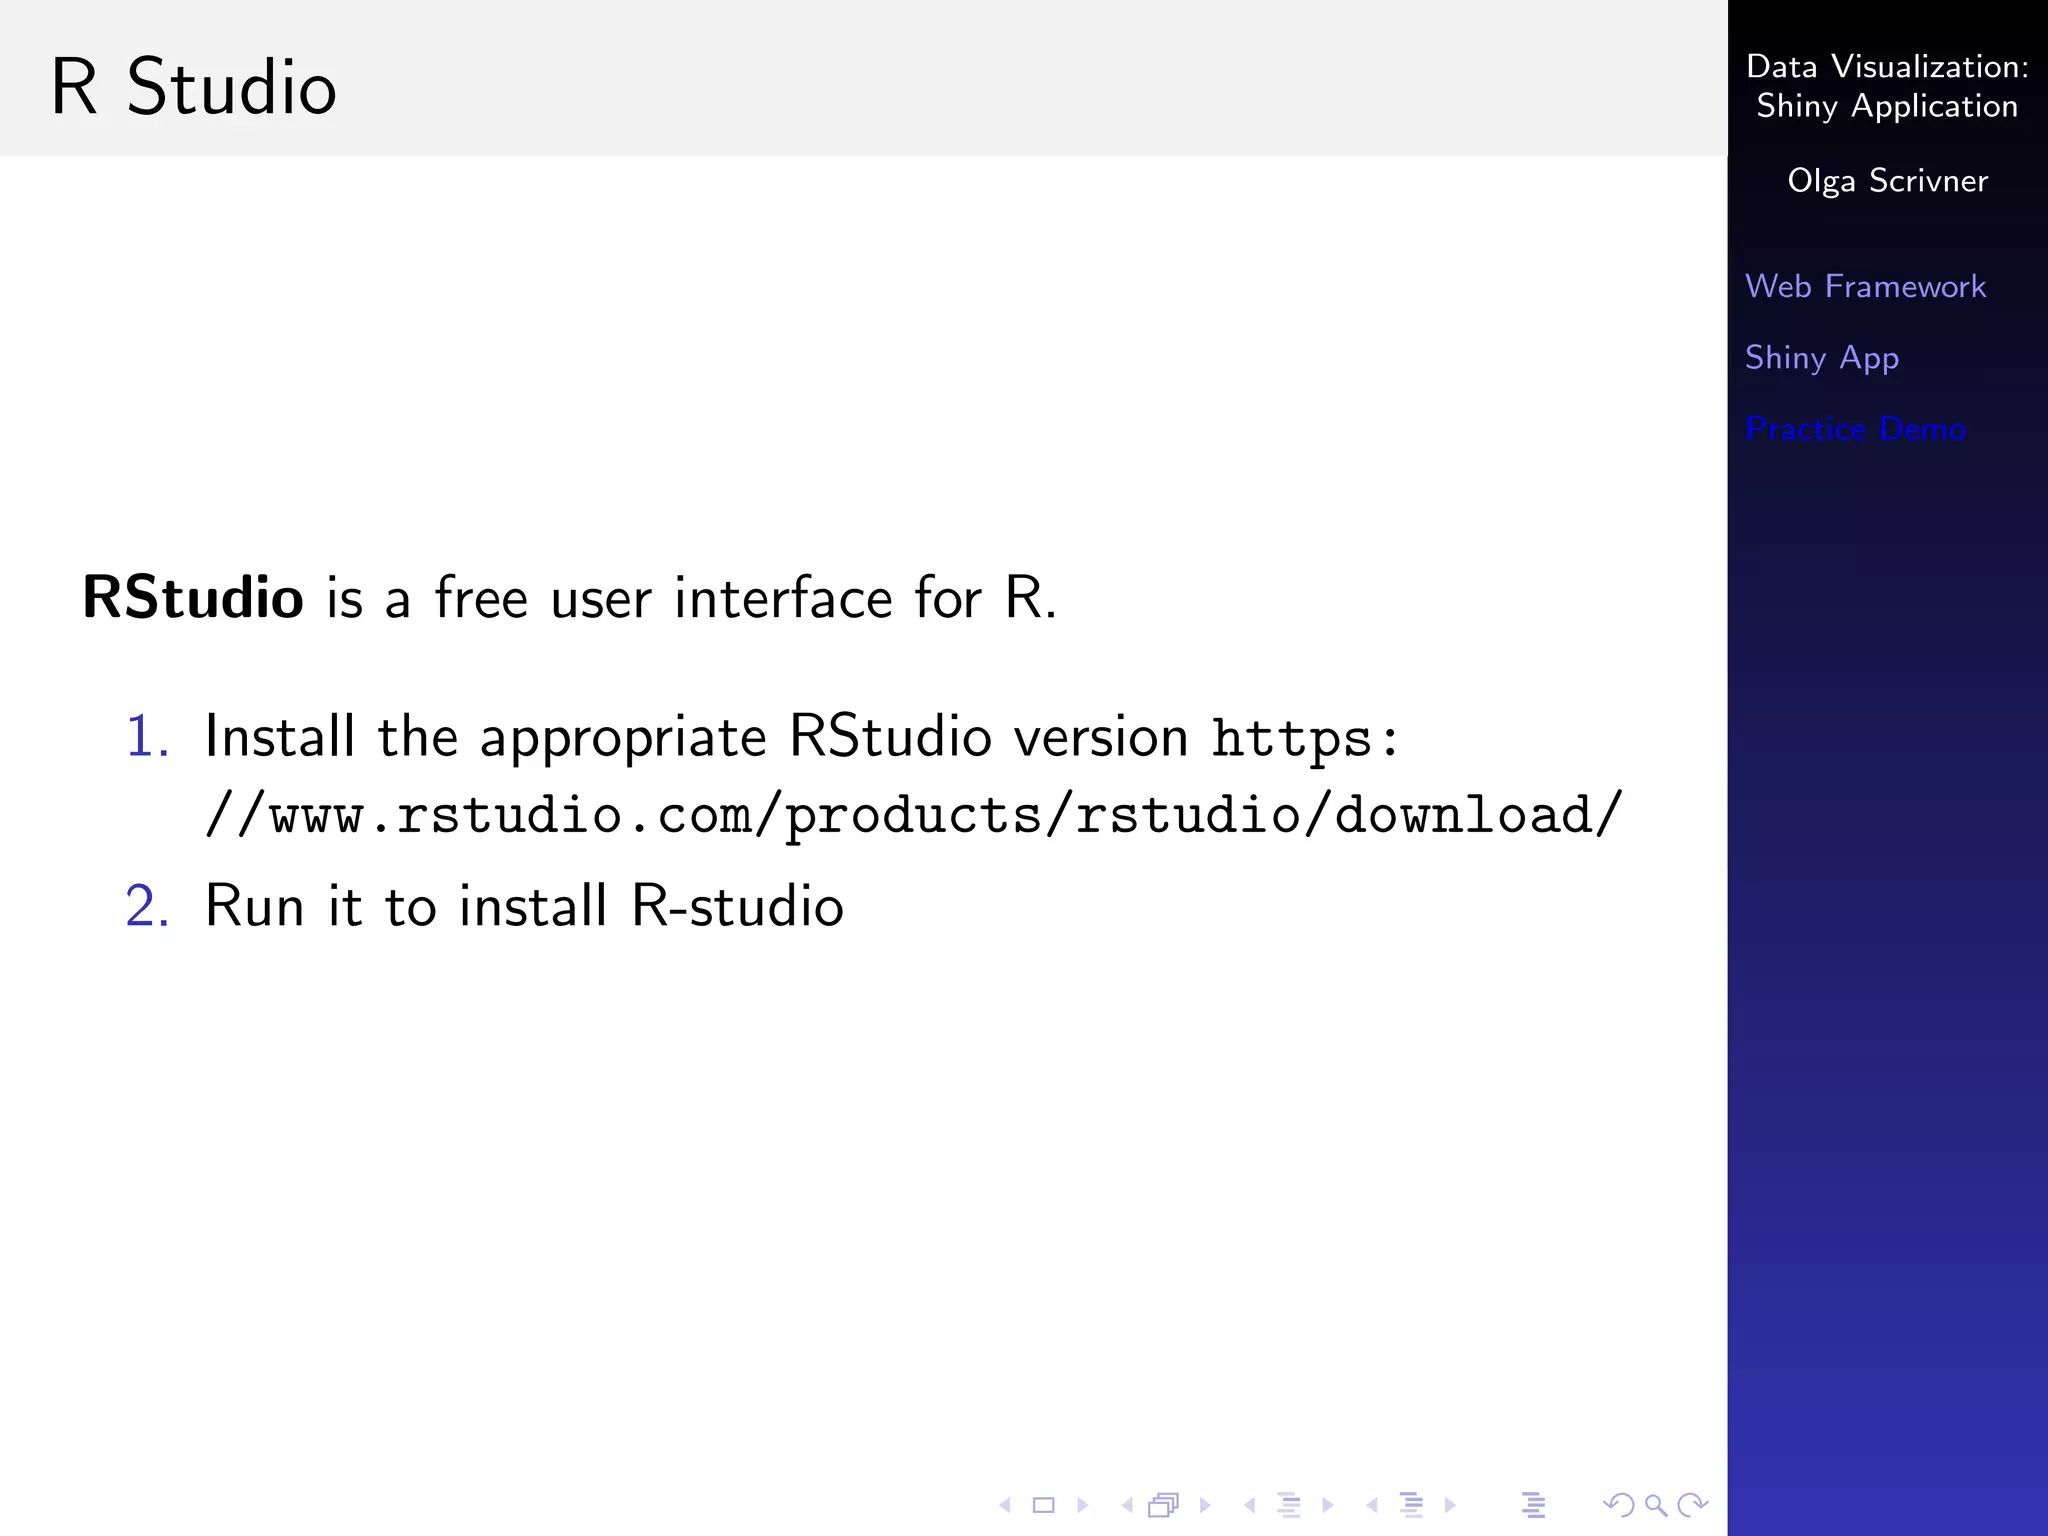Click the magnifier search icon
This screenshot has width=2048, height=1536.
[x=1656, y=1505]
